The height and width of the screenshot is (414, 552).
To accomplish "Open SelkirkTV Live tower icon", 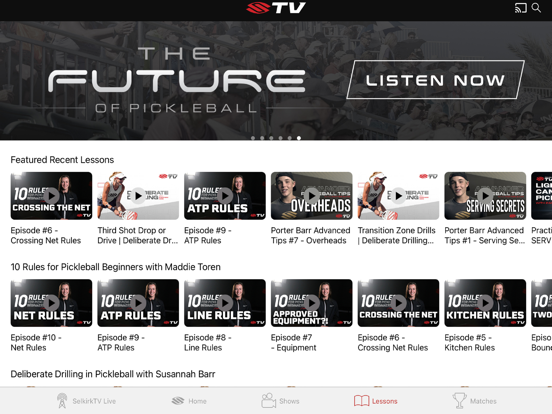I will (x=62, y=401).
